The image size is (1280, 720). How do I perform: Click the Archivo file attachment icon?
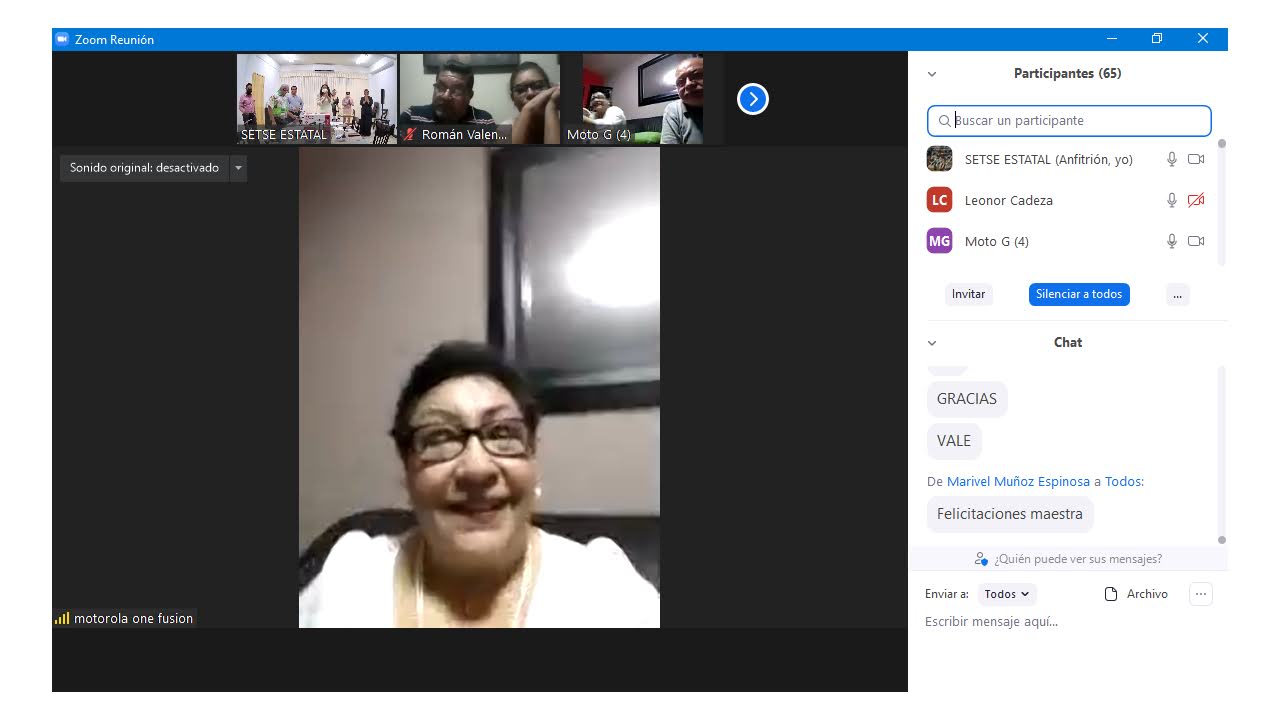click(x=1110, y=594)
